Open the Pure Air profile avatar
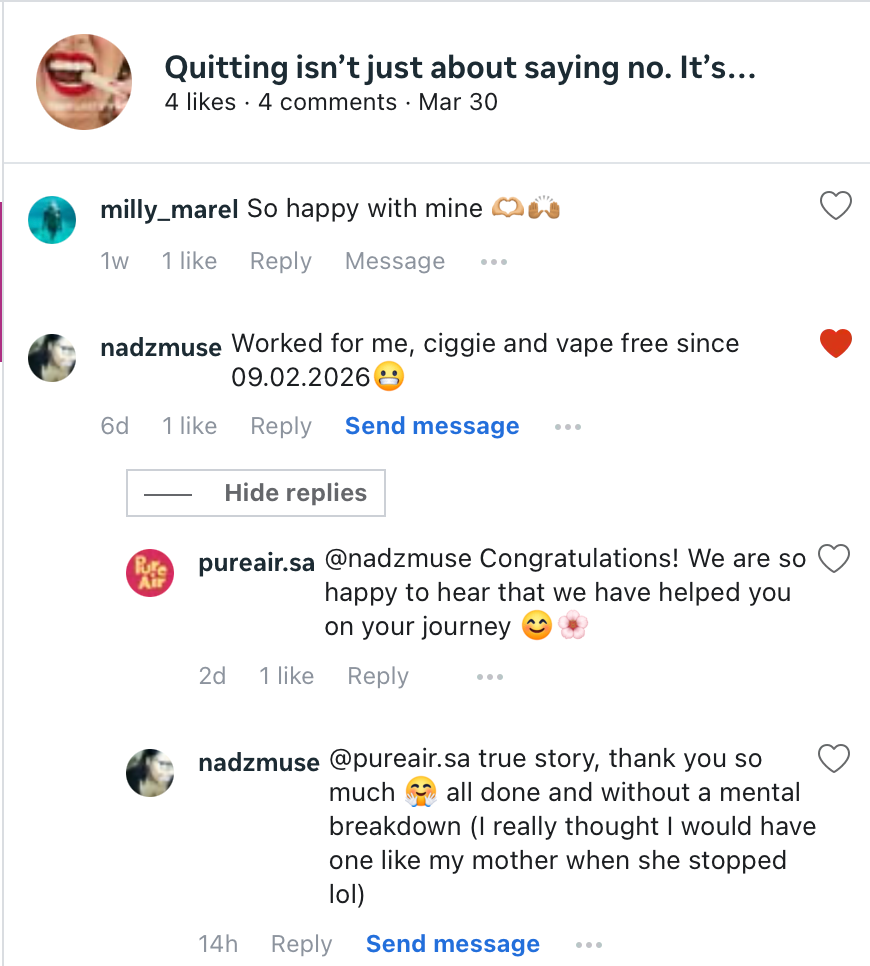Screen dimensions: 870x966 pyautogui.click(x=150, y=575)
